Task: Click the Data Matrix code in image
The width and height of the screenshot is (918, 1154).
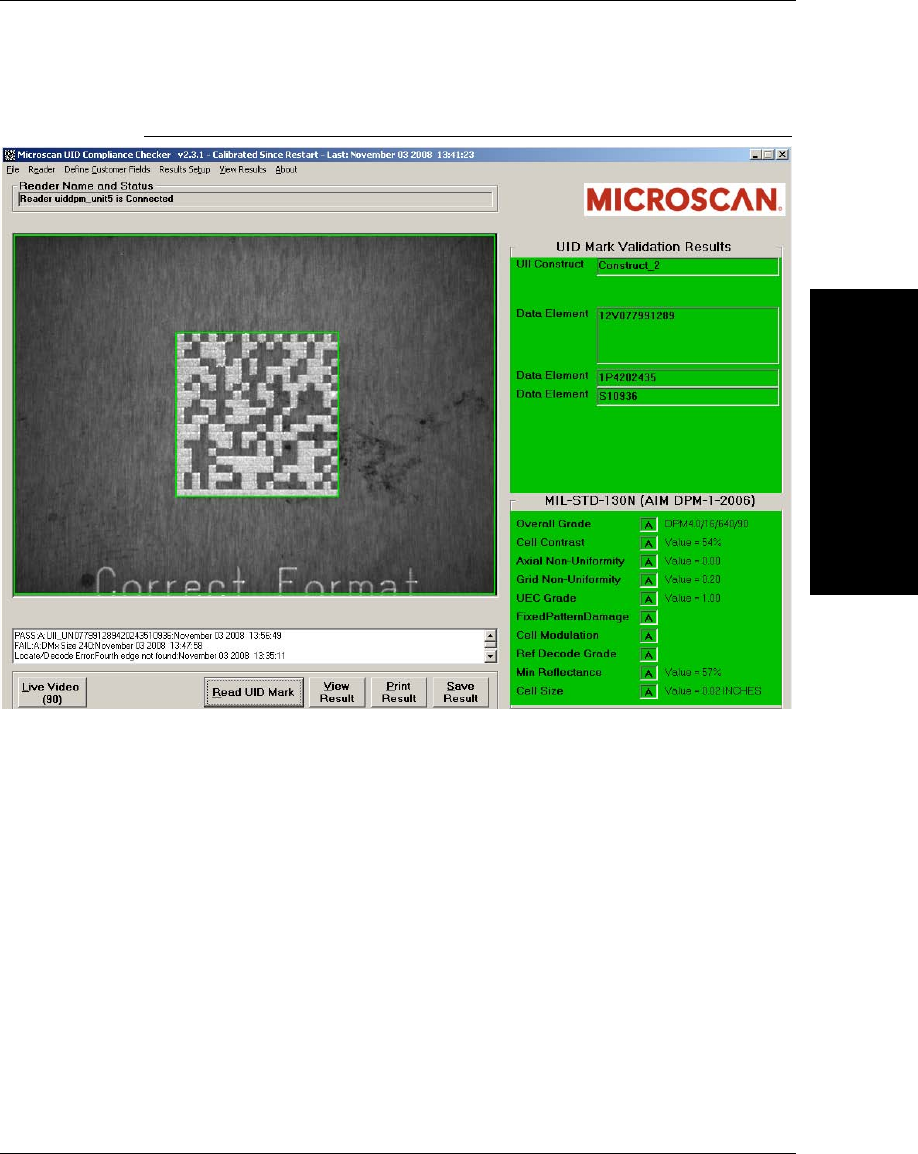Action: (x=257, y=414)
